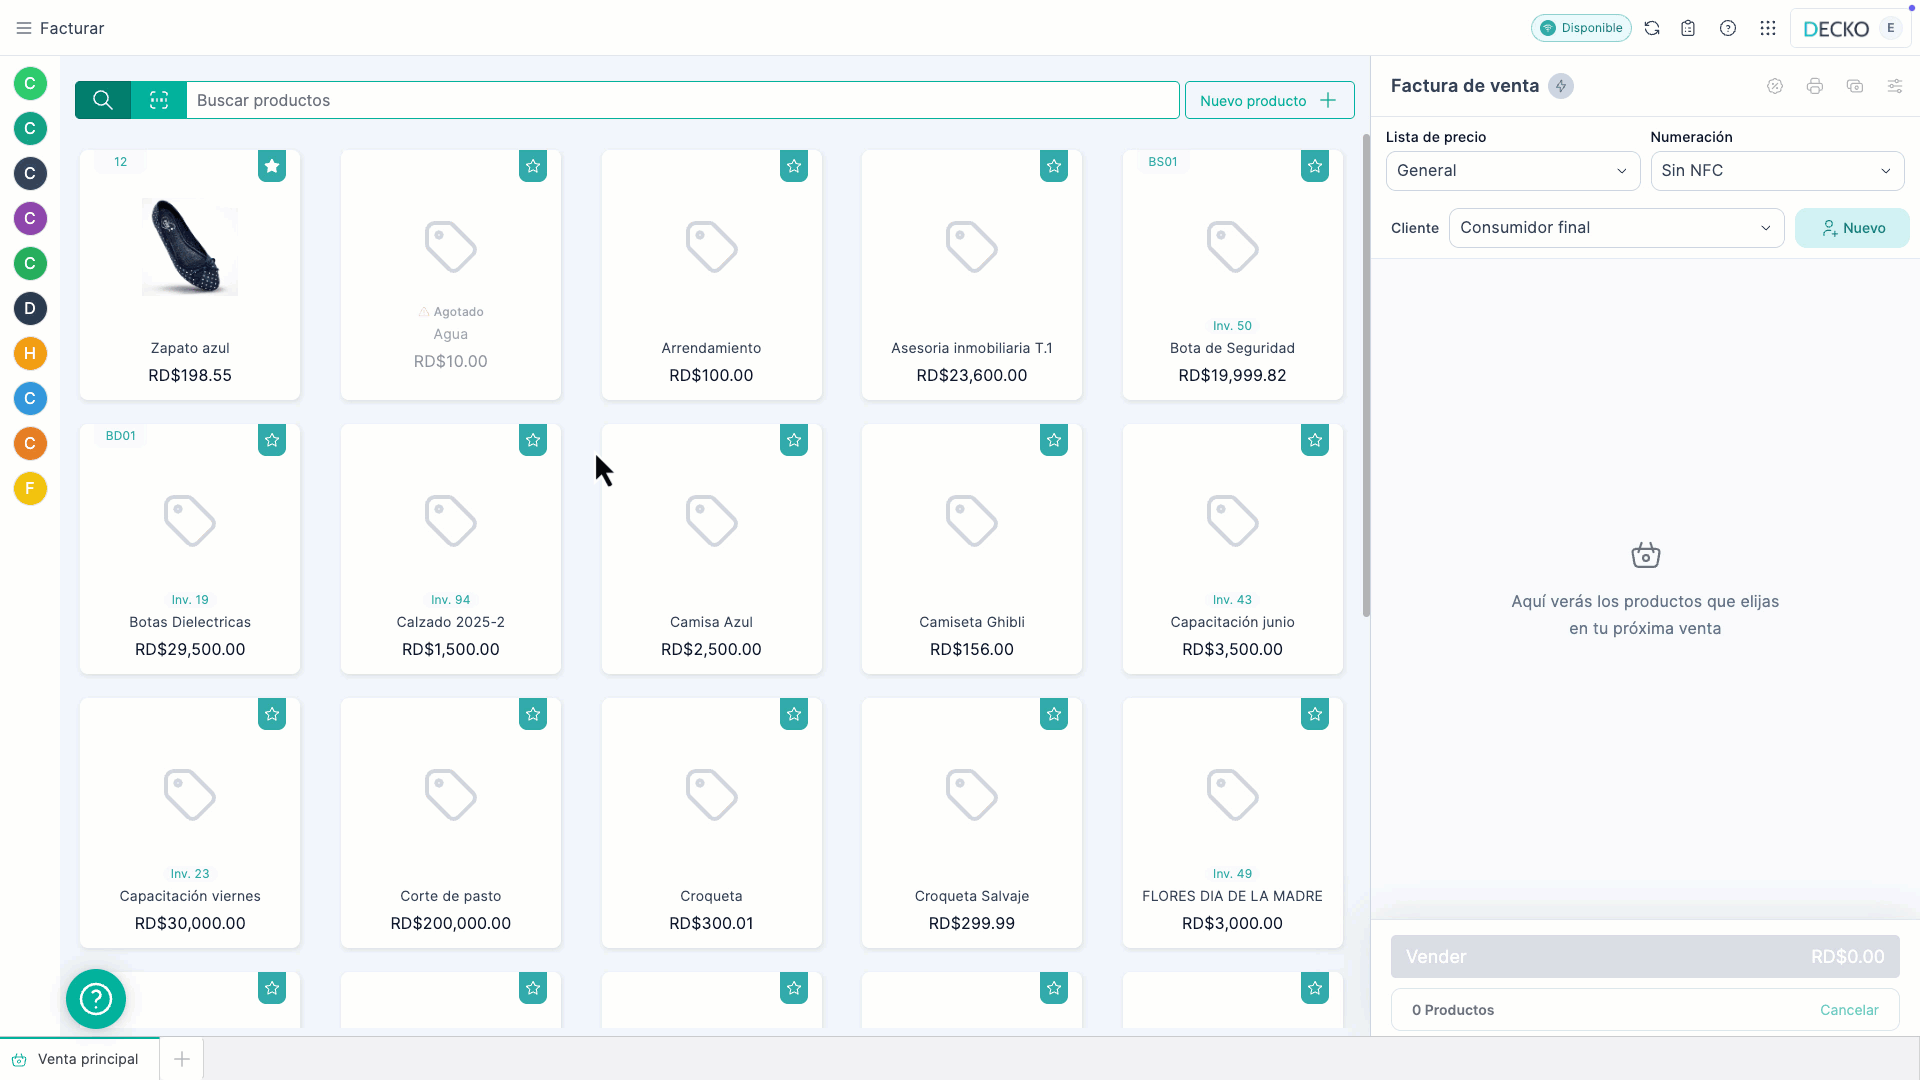Image resolution: width=1920 pixels, height=1080 pixels.
Task: Open the Lista de precio General dropdown
Action: click(1513, 171)
